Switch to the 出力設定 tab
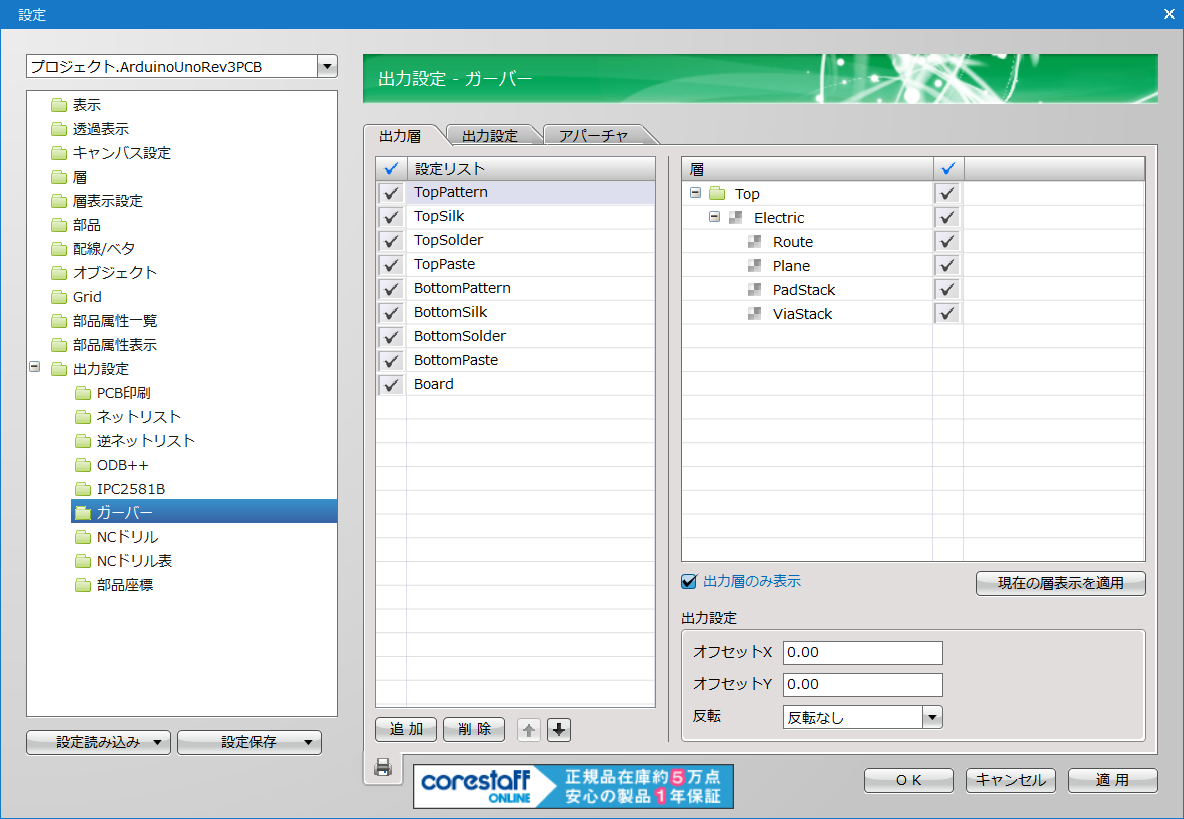 click(x=490, y=136)
